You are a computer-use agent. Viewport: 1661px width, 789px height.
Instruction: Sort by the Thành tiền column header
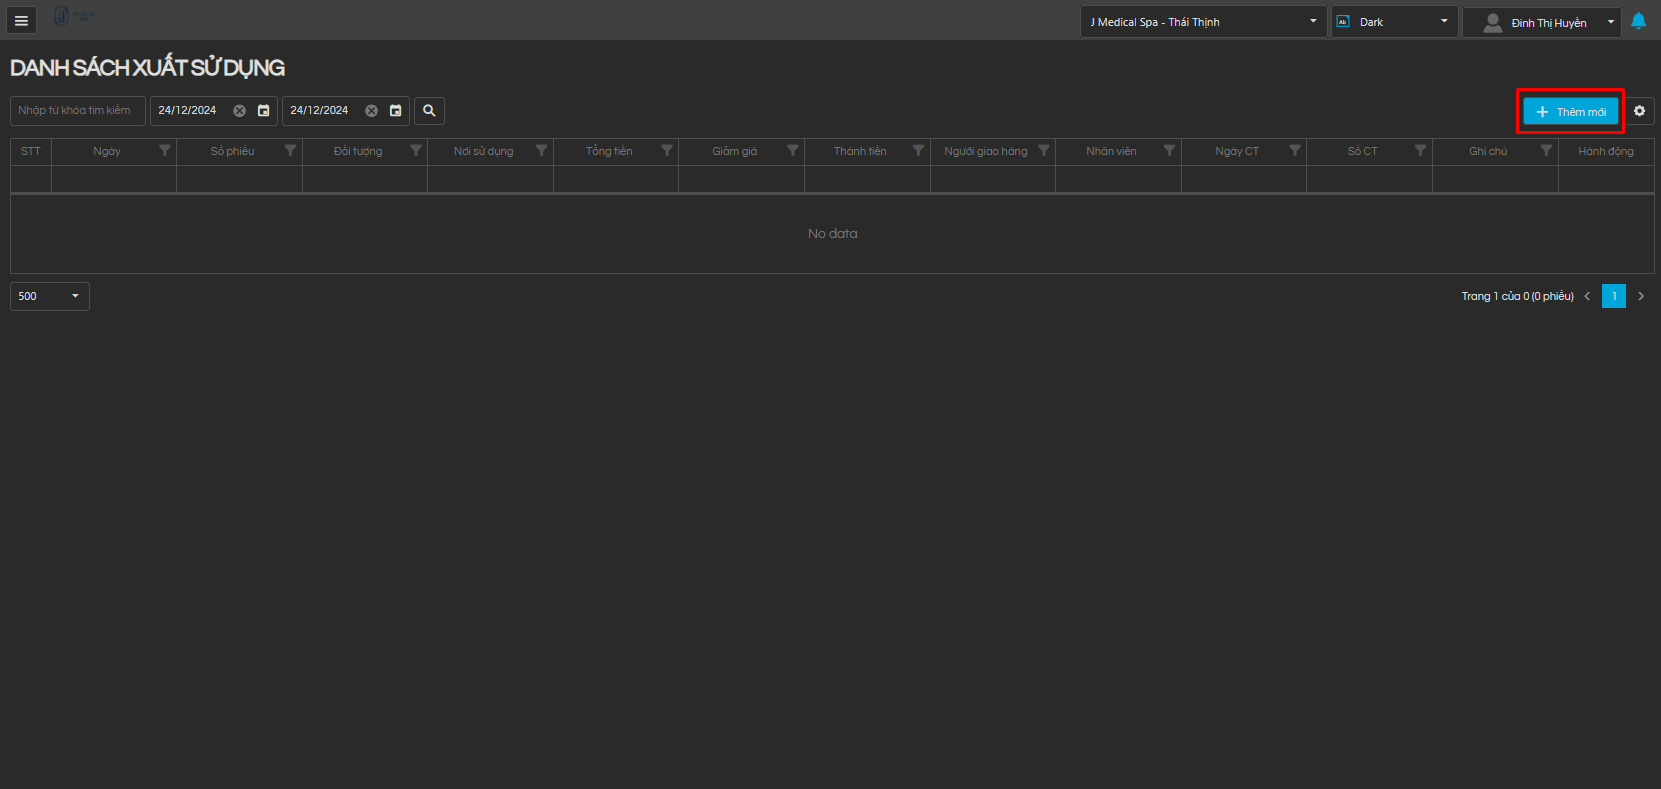pyautogui.click(x=860, y=151)
